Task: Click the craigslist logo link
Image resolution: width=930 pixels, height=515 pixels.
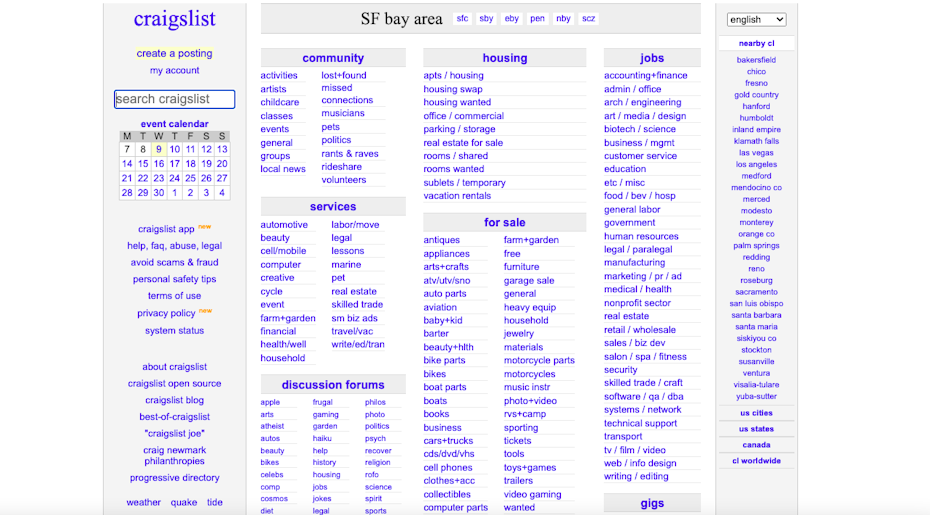Action: [174, 20]
